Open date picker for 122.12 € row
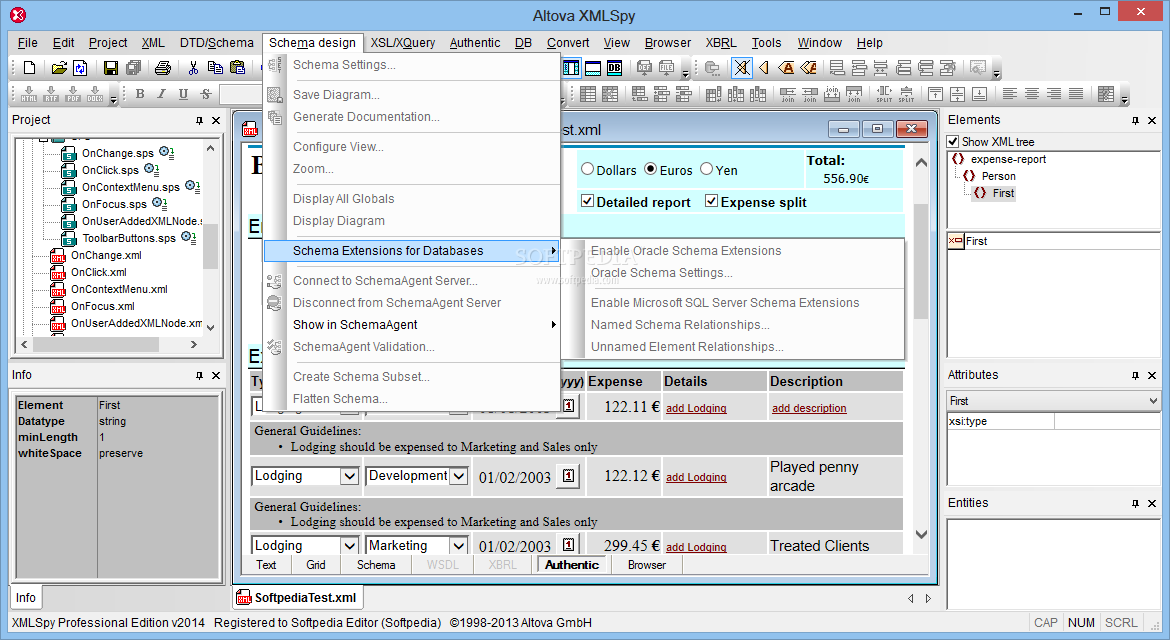 tap(569, 475)
